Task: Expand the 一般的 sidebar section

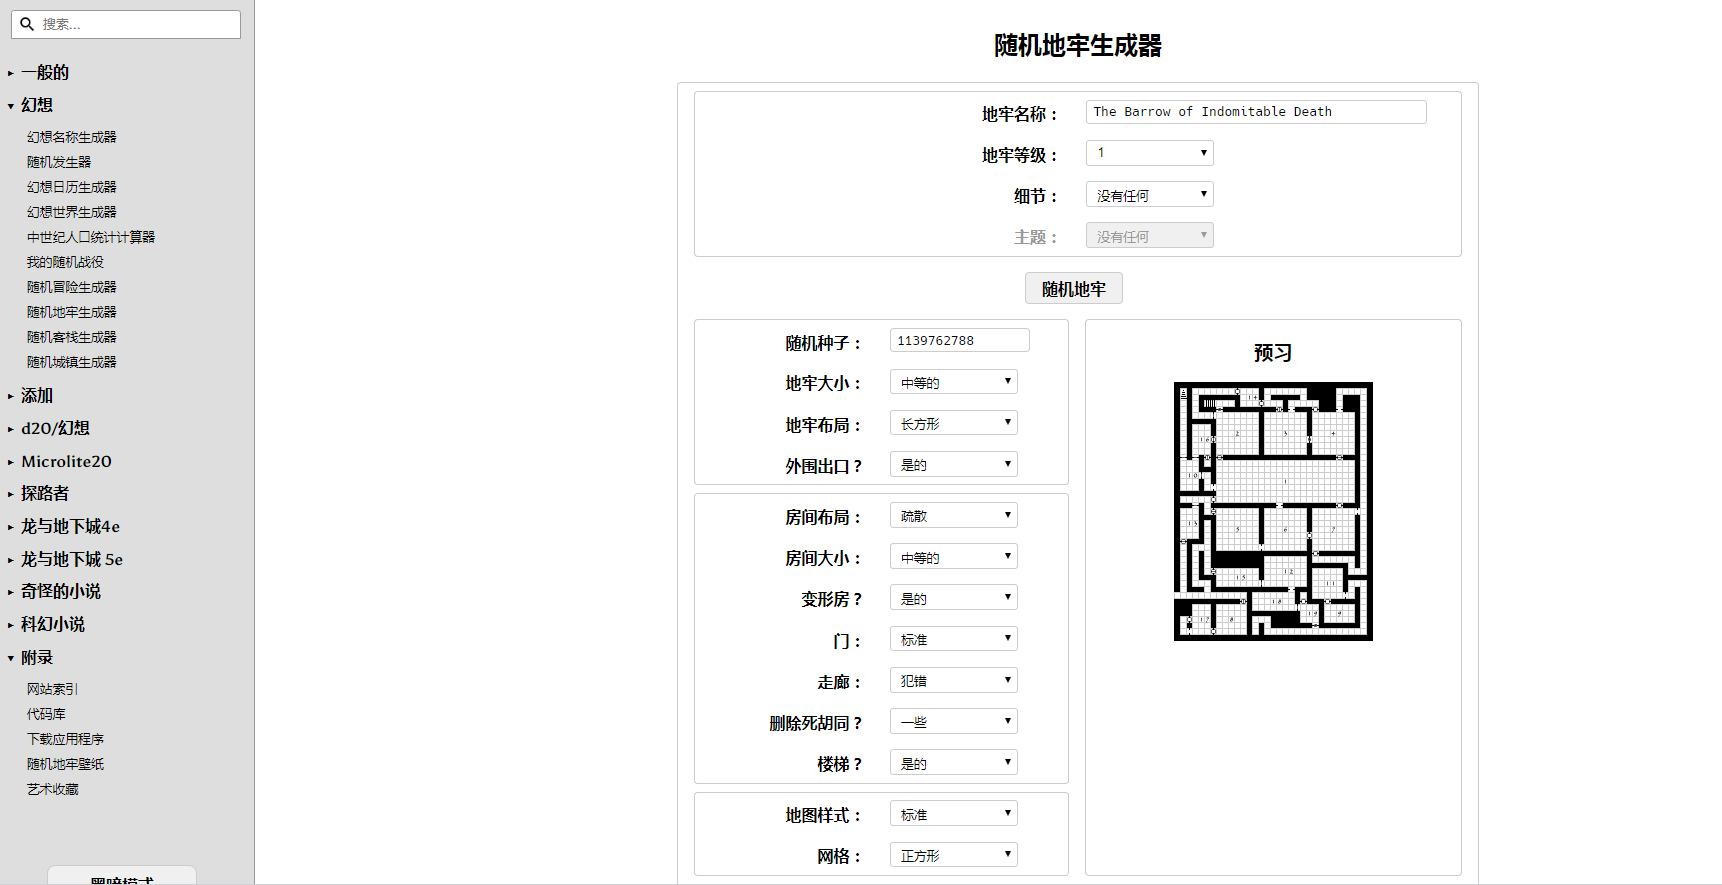Action: point(45,72)
